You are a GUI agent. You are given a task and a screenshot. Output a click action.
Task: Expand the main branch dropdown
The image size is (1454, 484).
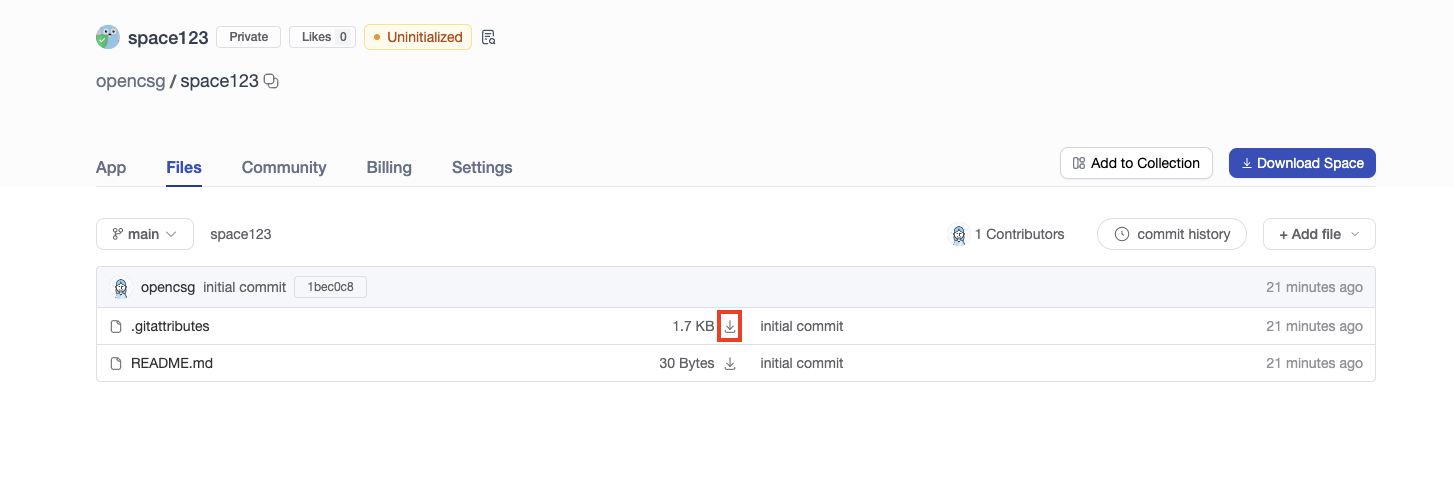pos(145,234)
